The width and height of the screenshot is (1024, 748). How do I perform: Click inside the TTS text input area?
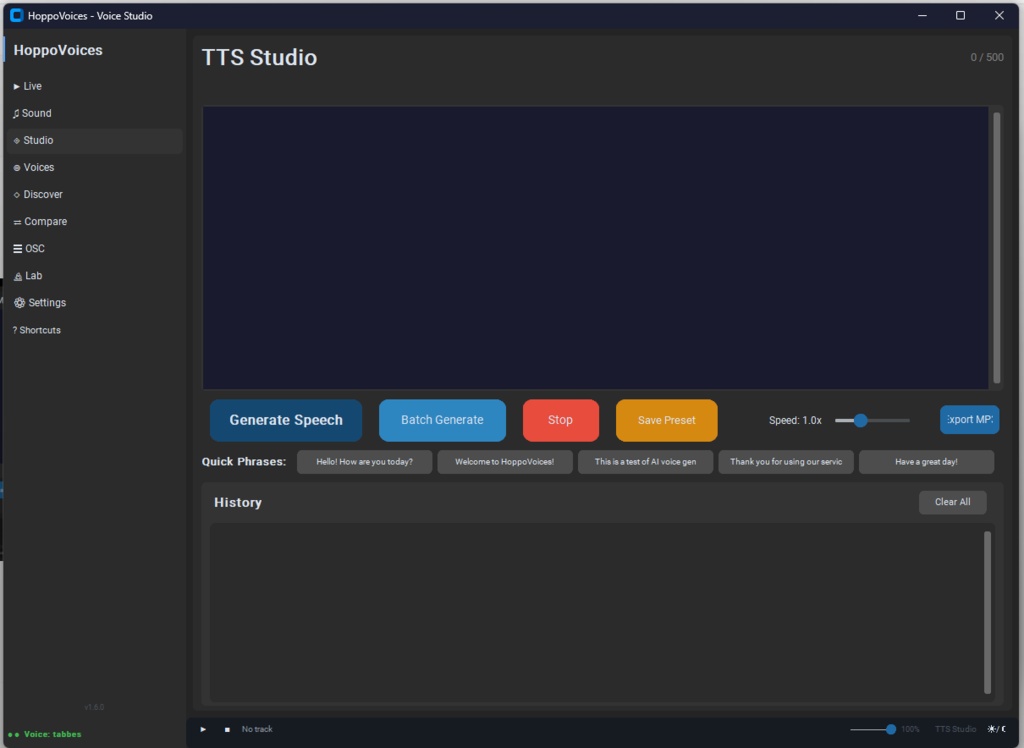click(x=595, y=248)
